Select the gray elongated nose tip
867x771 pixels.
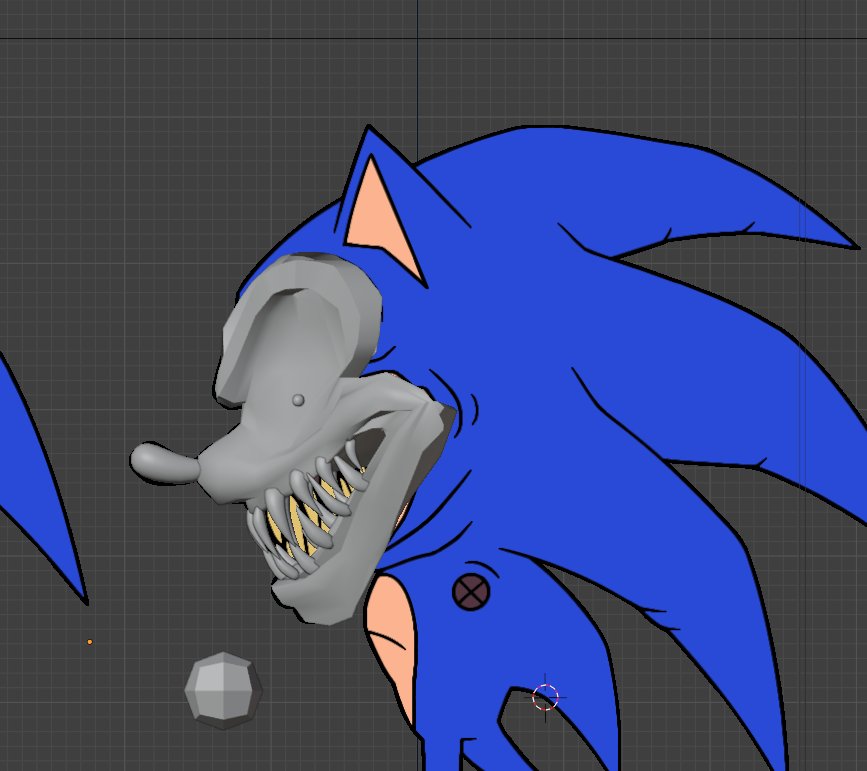pyautogui.click(x=164, y=463)
